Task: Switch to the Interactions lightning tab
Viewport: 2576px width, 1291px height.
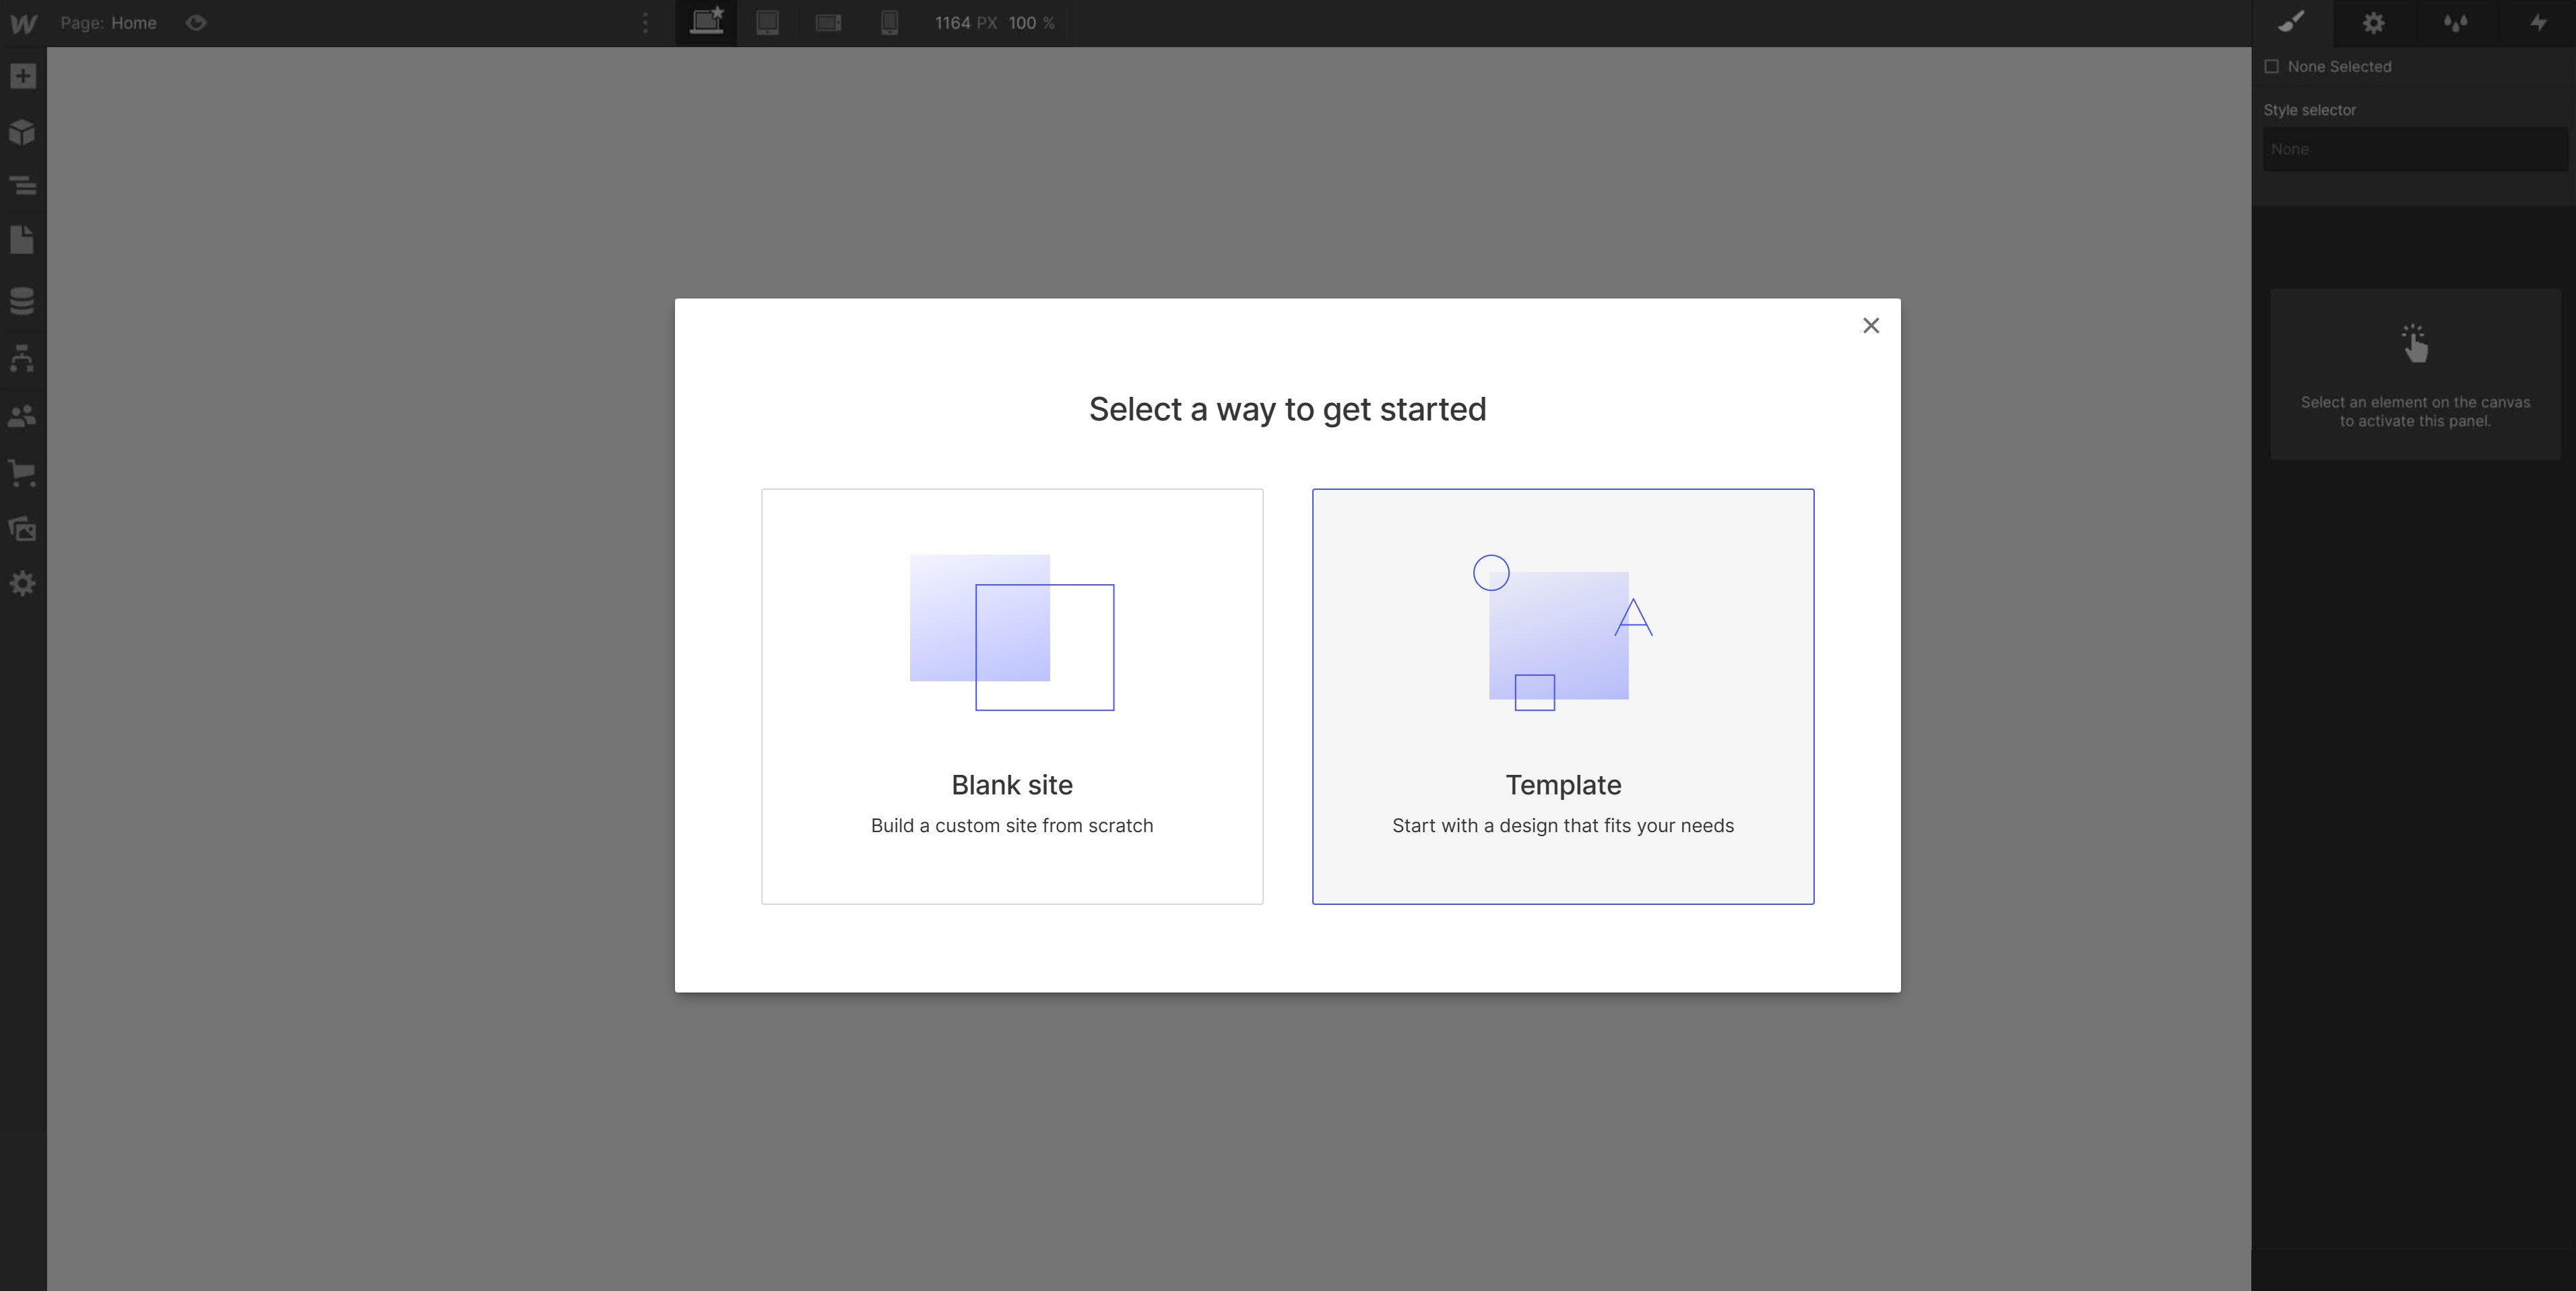Action: coord(2538,23)
